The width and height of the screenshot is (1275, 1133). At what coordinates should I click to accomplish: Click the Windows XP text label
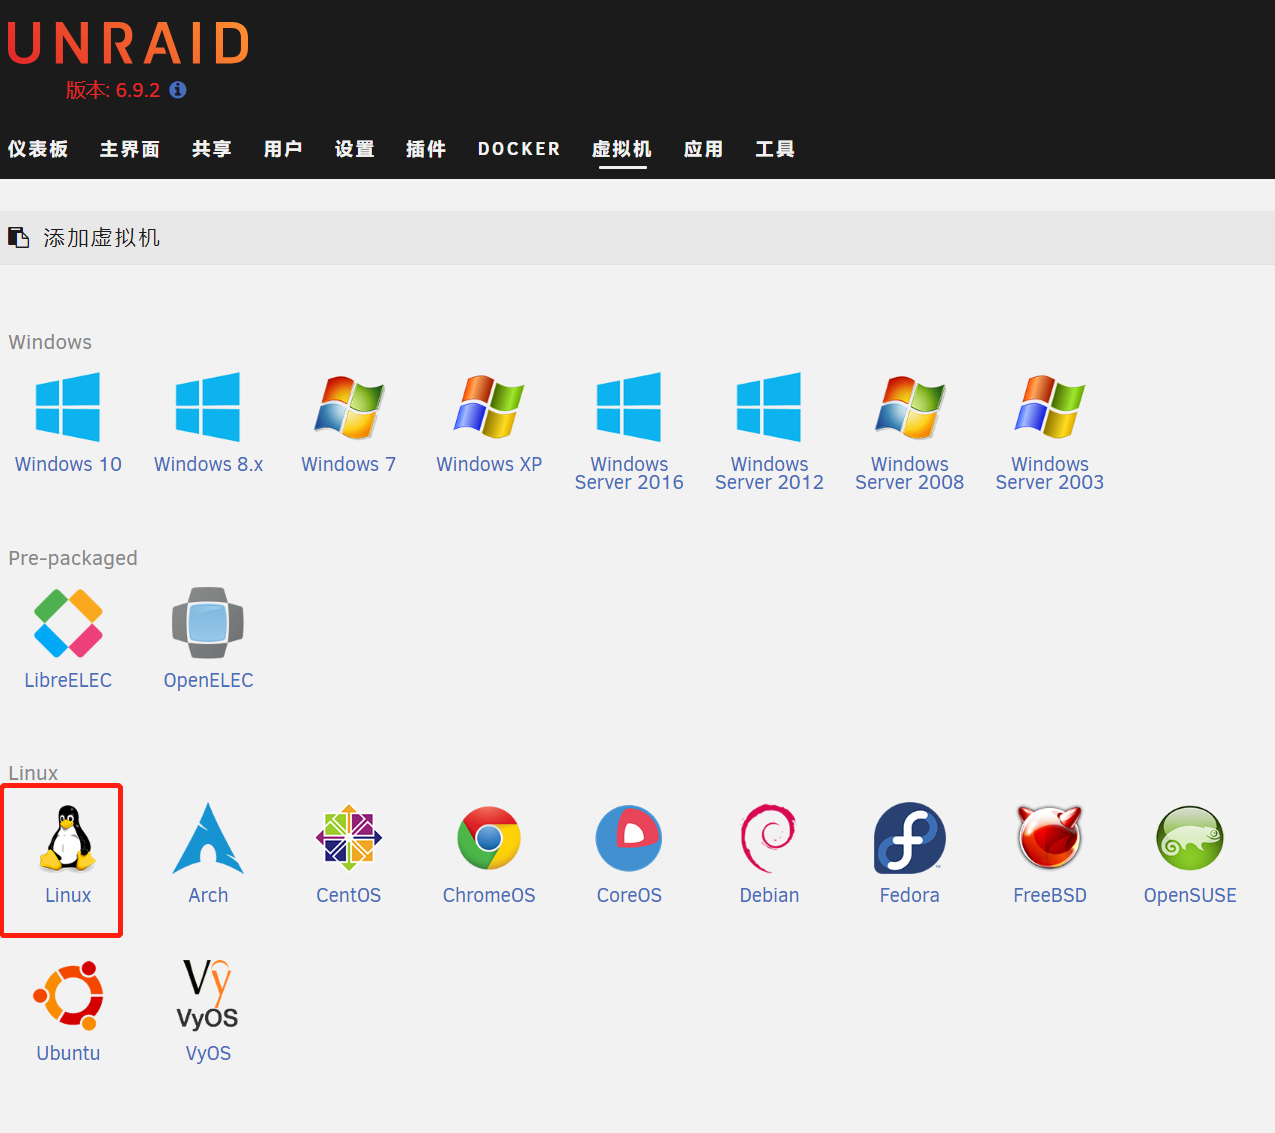pos(489,464)
